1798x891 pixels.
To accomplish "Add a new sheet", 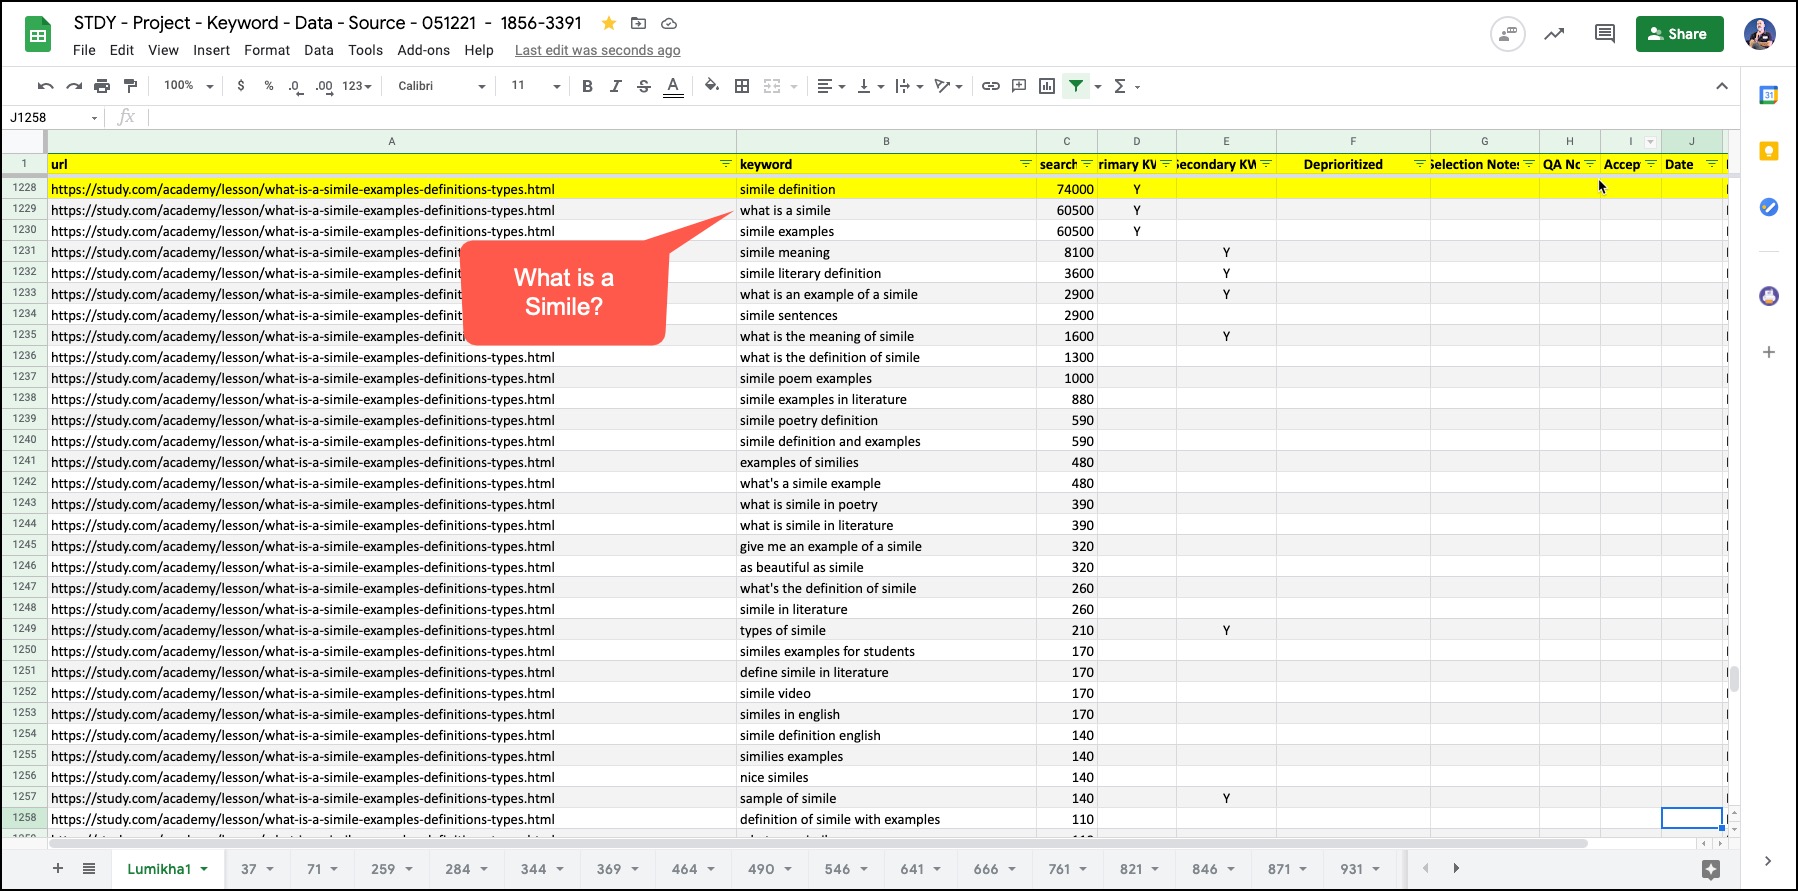I will tap(58, 868).
